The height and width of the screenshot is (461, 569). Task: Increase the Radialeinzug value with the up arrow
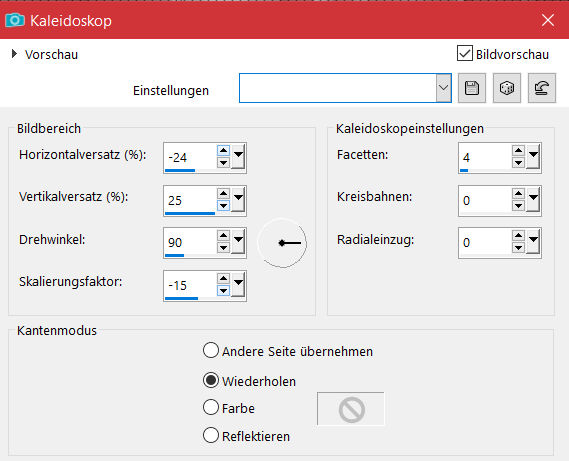(519, 236)
